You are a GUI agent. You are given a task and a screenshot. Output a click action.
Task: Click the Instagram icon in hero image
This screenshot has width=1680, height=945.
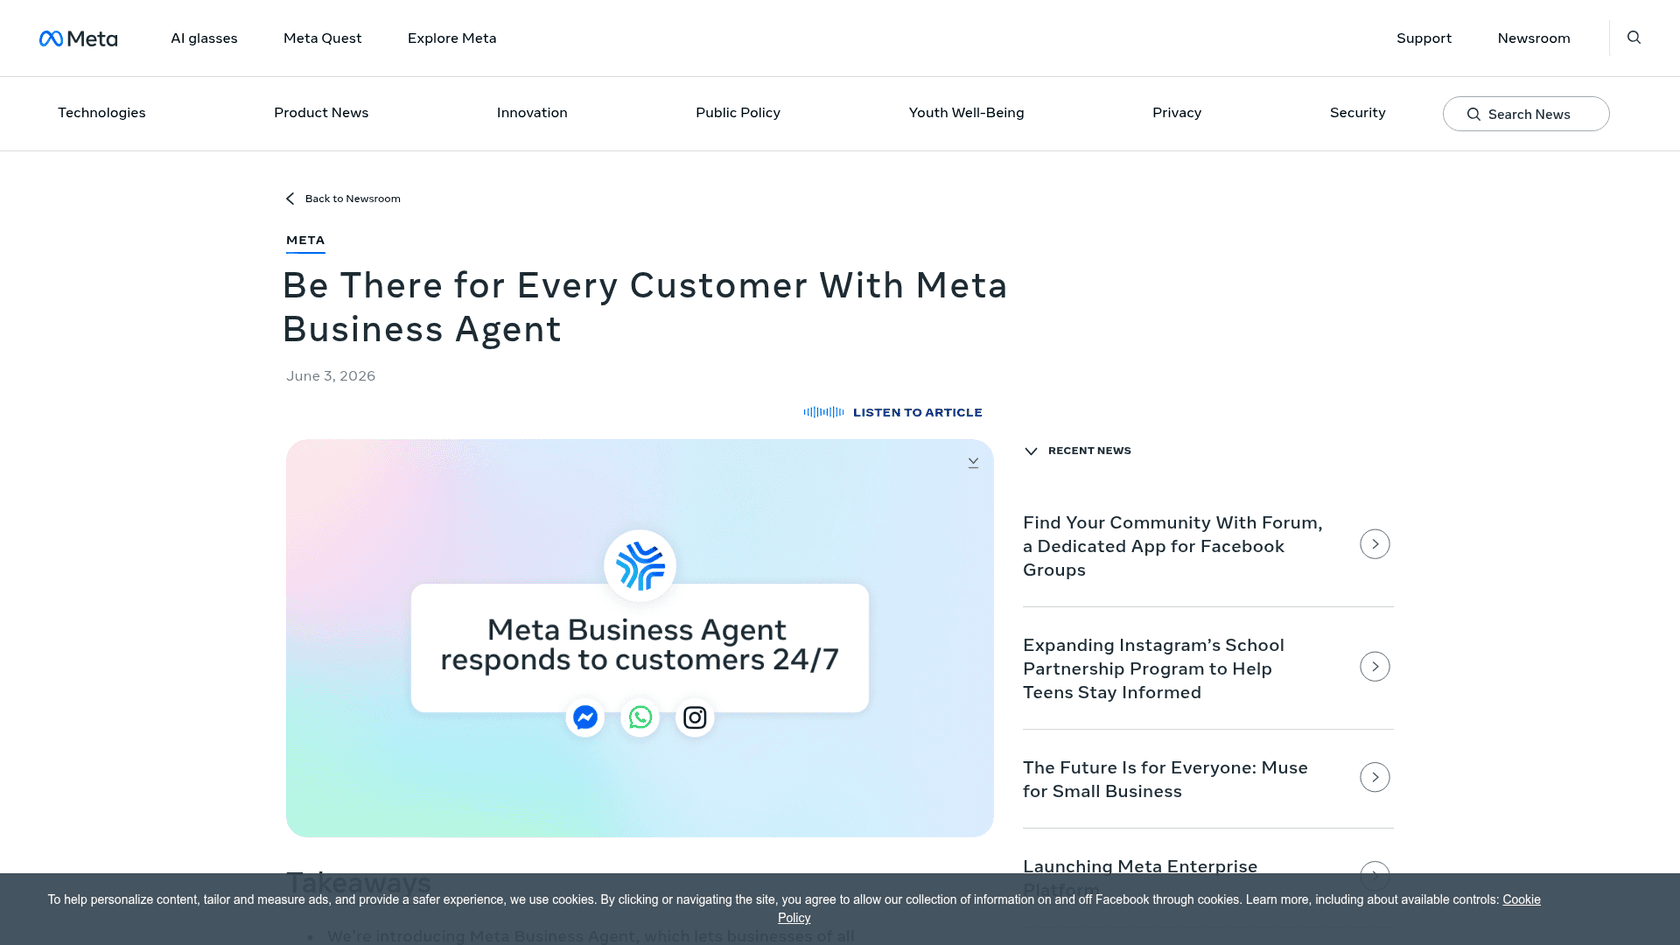point(695,717)
